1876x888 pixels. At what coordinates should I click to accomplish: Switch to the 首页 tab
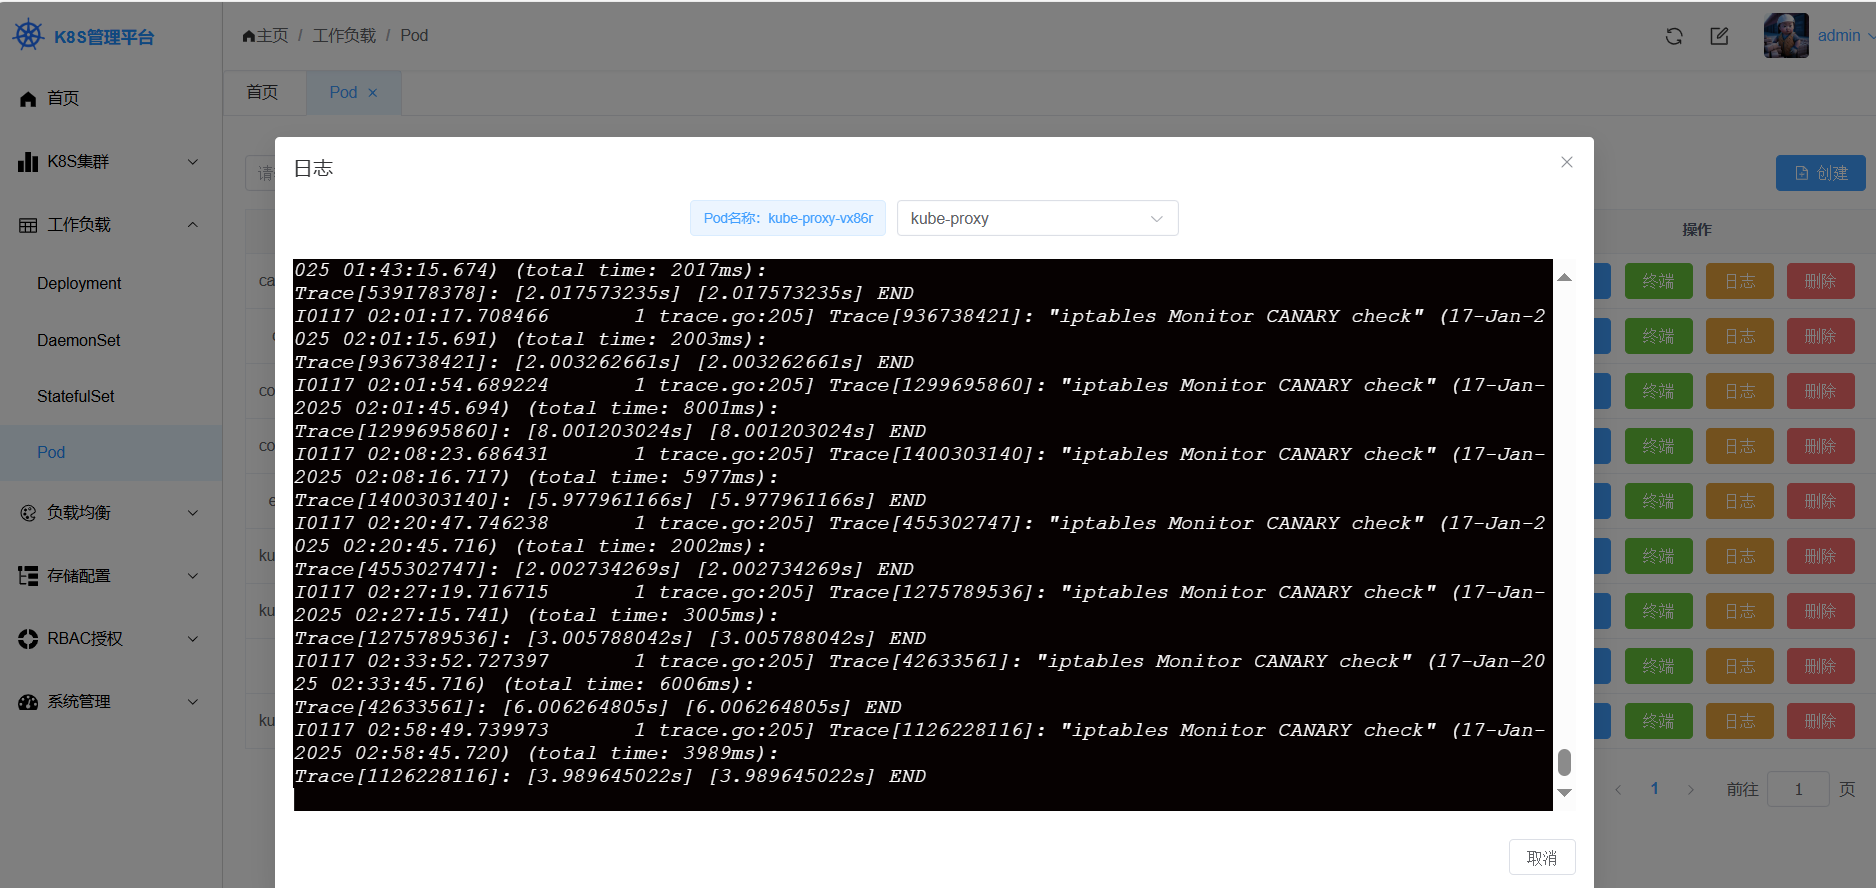(x=262, y=92)
